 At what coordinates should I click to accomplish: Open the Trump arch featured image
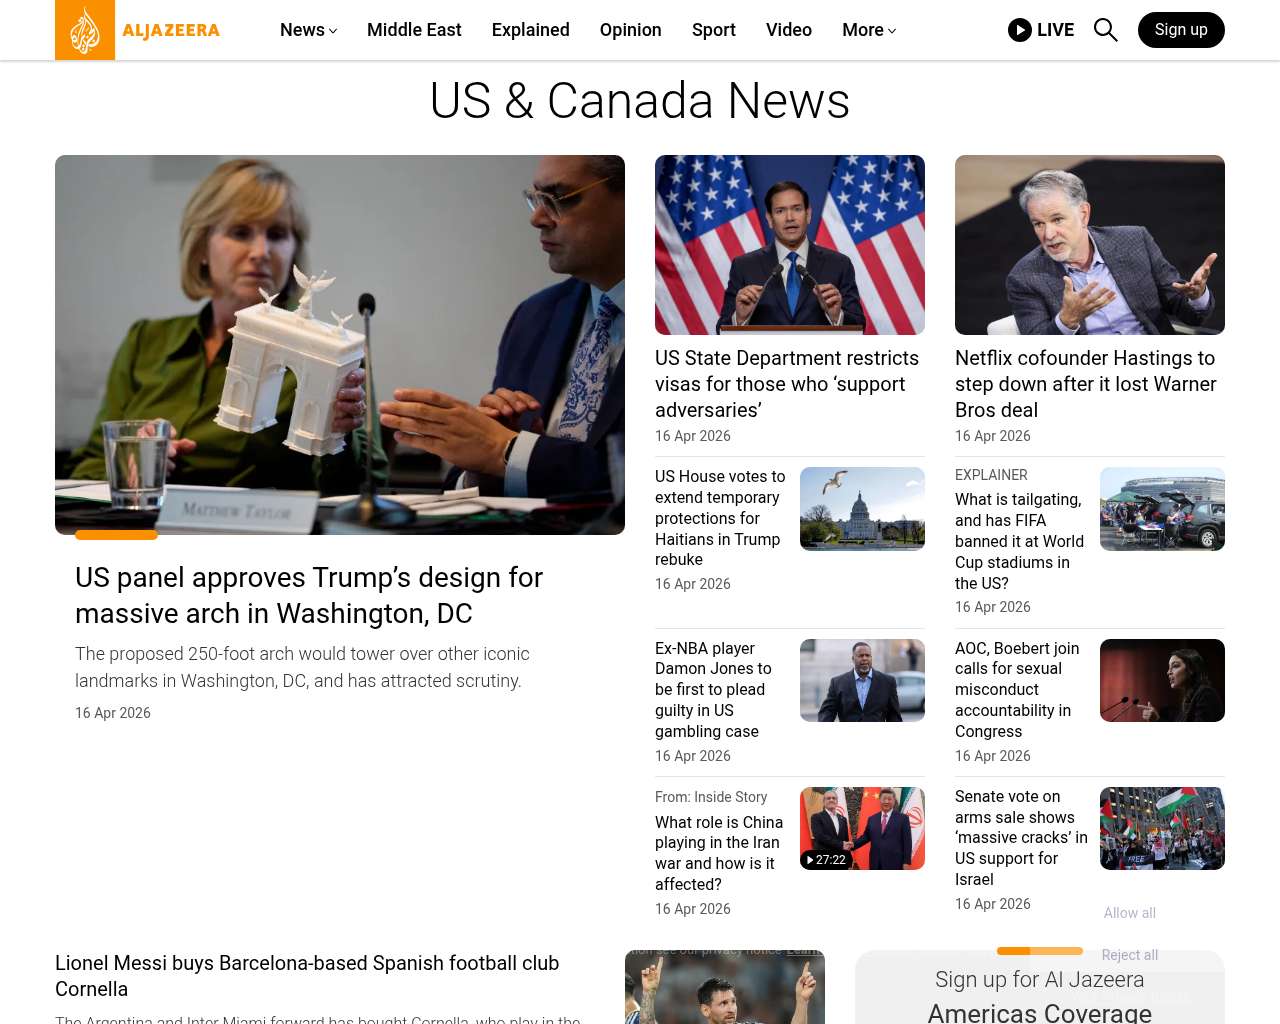coord(340,345)
